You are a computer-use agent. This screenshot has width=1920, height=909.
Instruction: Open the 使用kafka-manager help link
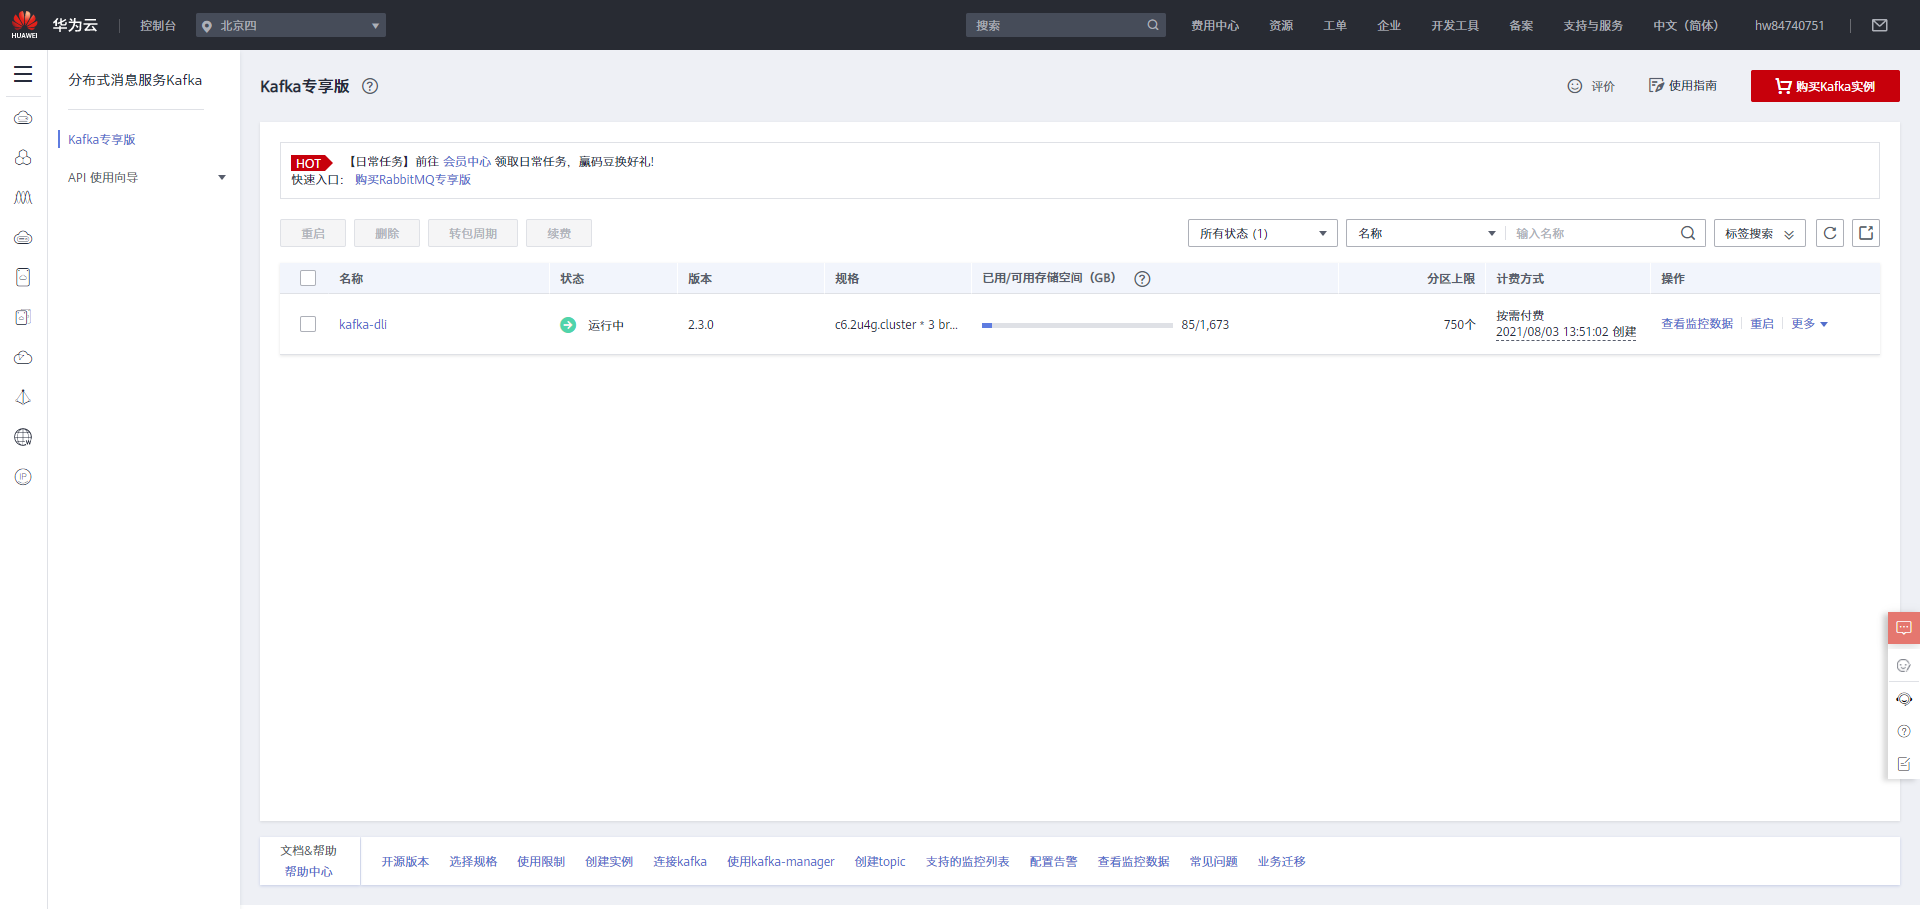[x=781, y=862]
